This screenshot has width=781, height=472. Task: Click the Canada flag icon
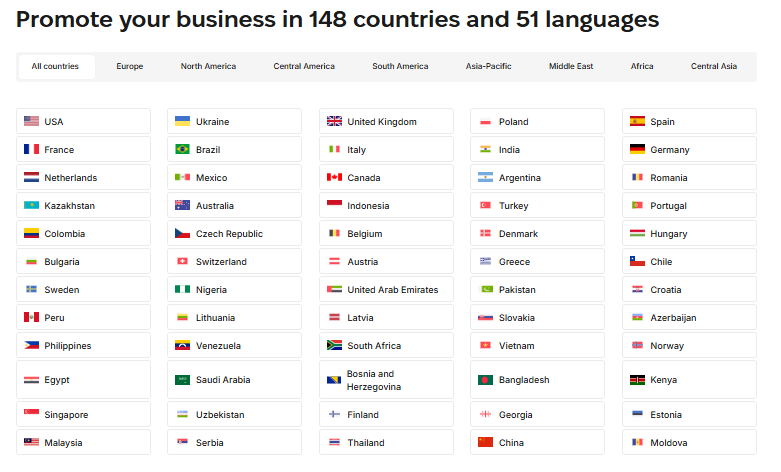pos(334,177)
